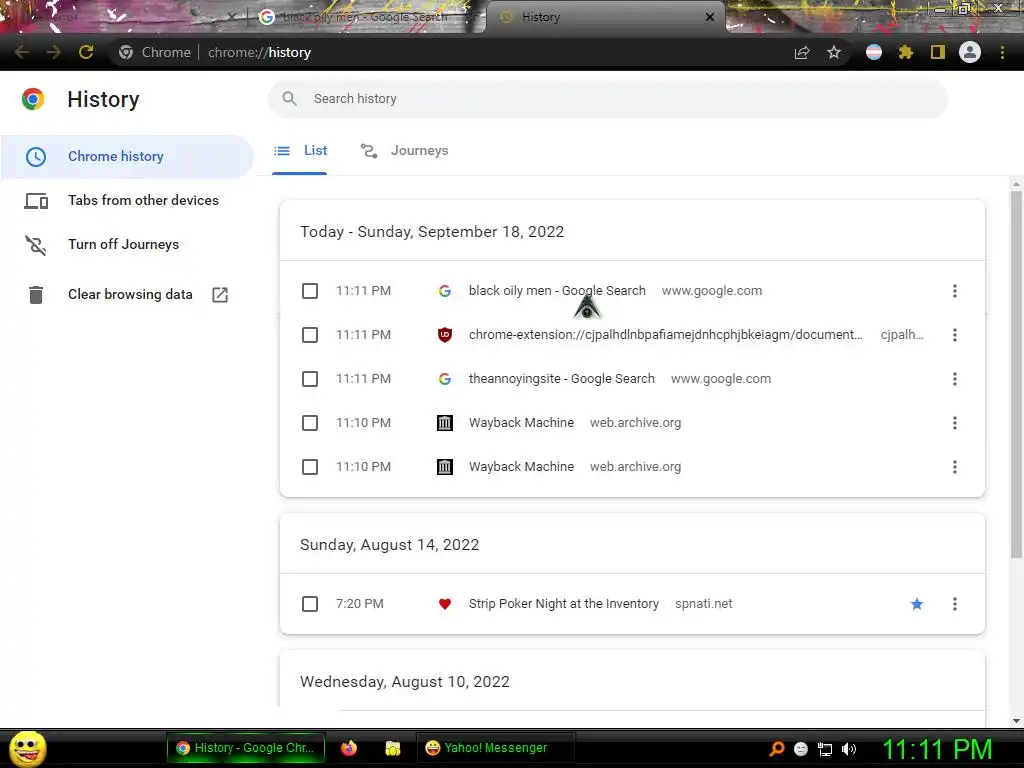Select the second Wayback Machine entry checkbox
The width and height of the screenshot is (1024, 768).
[x=310, y=467]
